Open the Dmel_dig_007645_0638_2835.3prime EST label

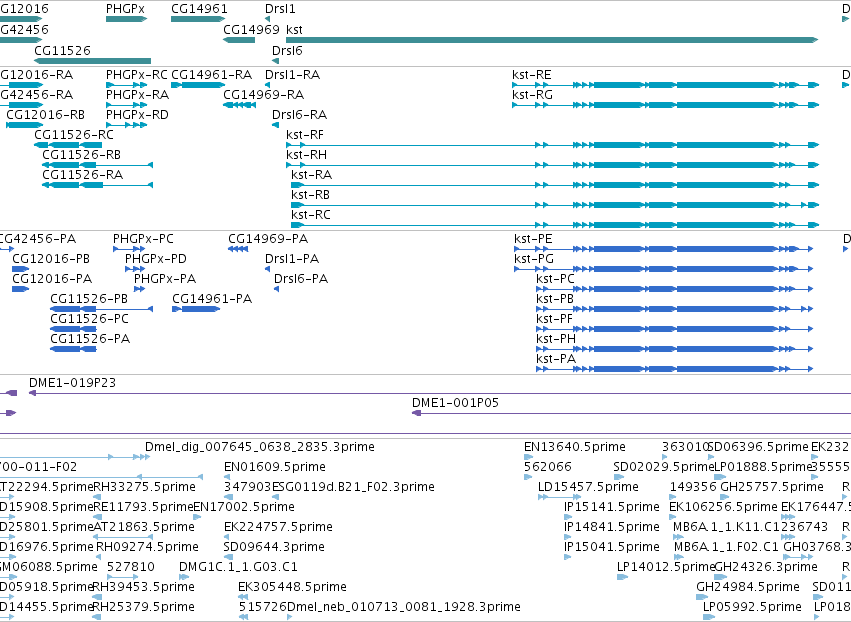tap(260, 447)
